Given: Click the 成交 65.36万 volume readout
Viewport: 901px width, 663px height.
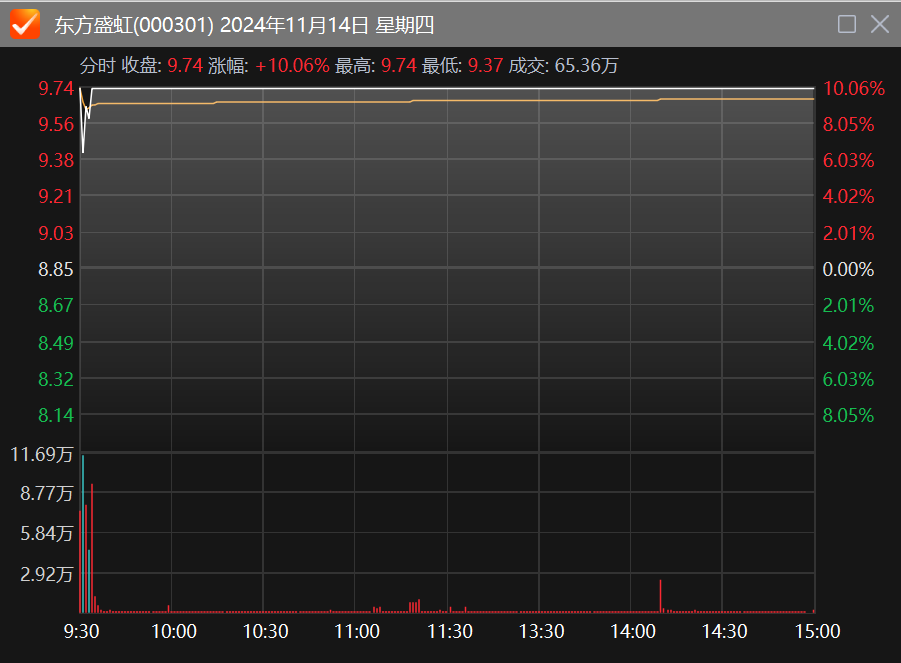Looking at the screenshot, I should [585, 66].
